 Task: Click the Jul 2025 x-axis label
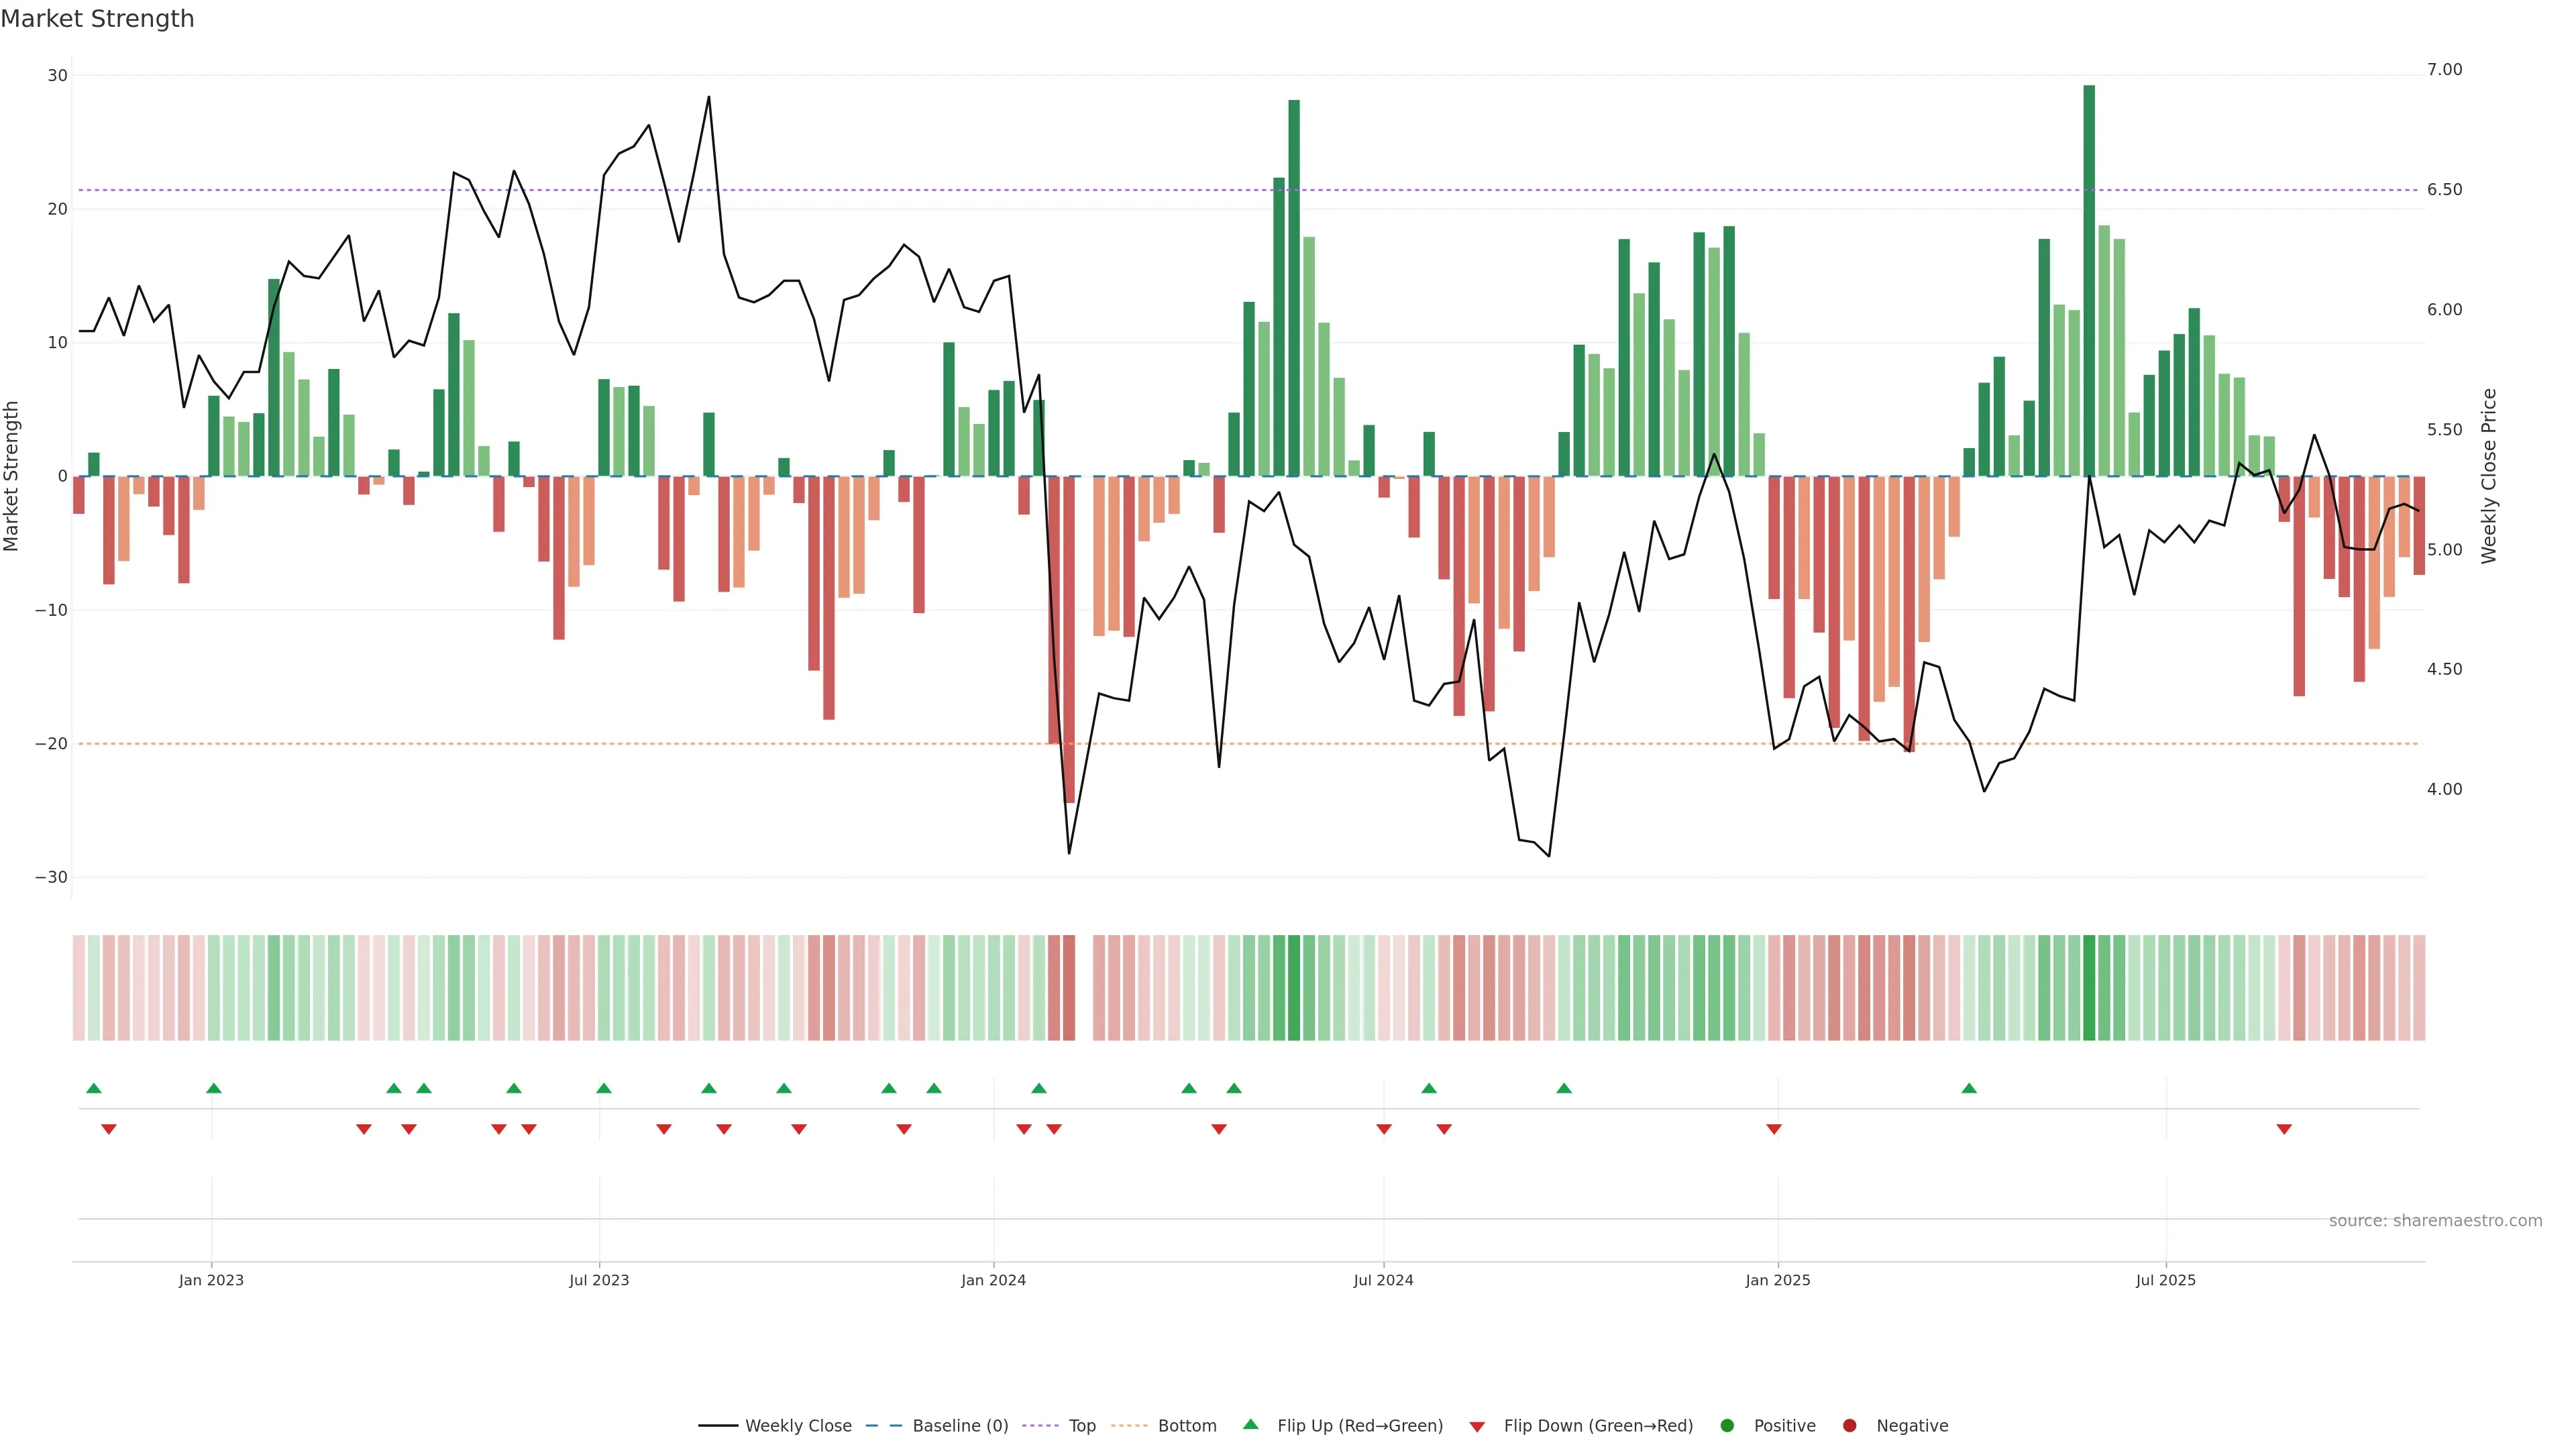(x=2165, y=1280)
